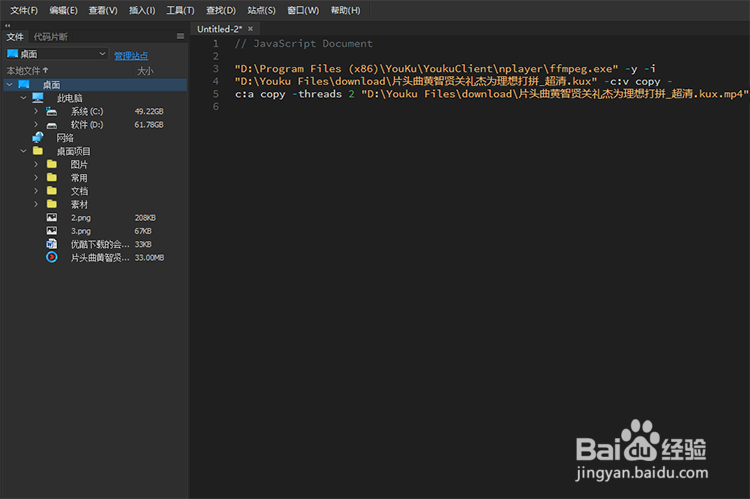The height and width of the screenshot is (499, 750).
Task: Select 软件 (D:) in the tree
Action: 87,125
